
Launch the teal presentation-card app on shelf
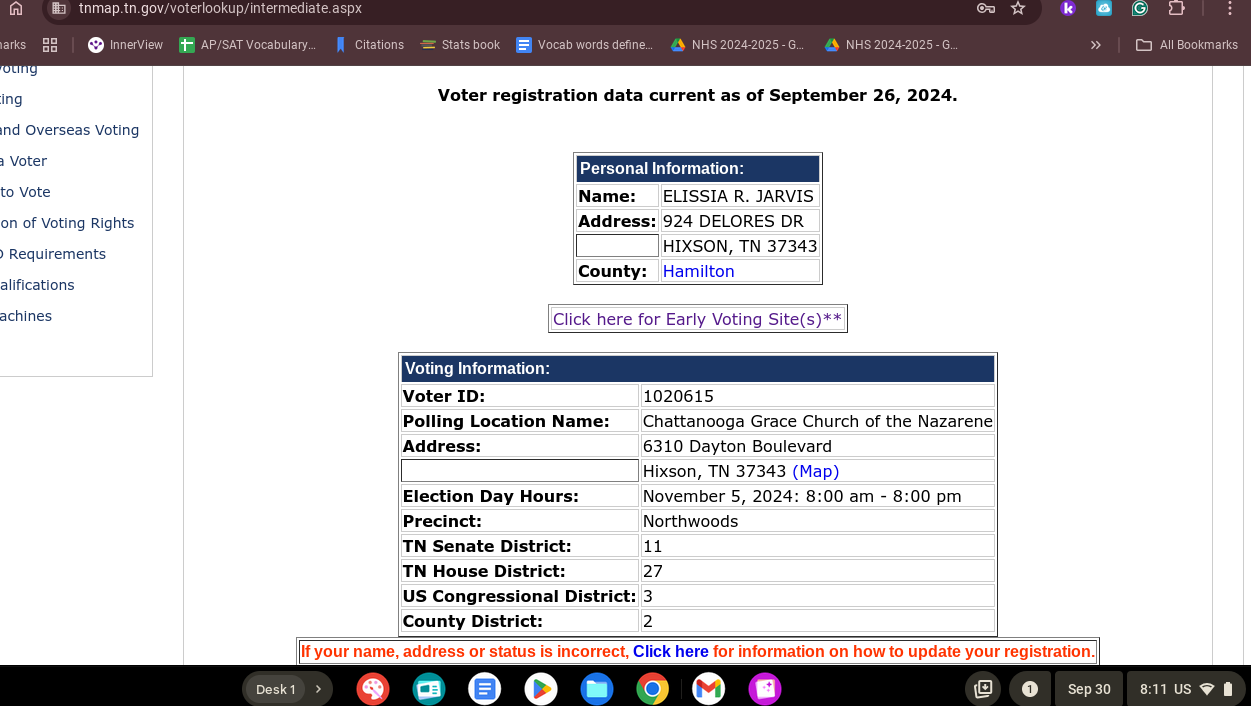pos(429,689)
